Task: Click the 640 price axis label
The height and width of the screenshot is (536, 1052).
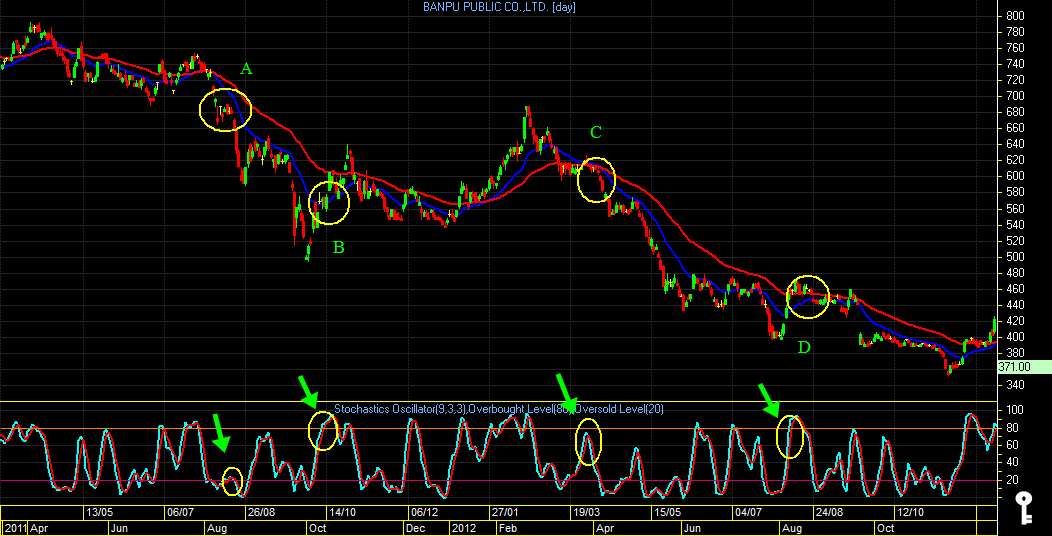Action: tap(1014, 144)
